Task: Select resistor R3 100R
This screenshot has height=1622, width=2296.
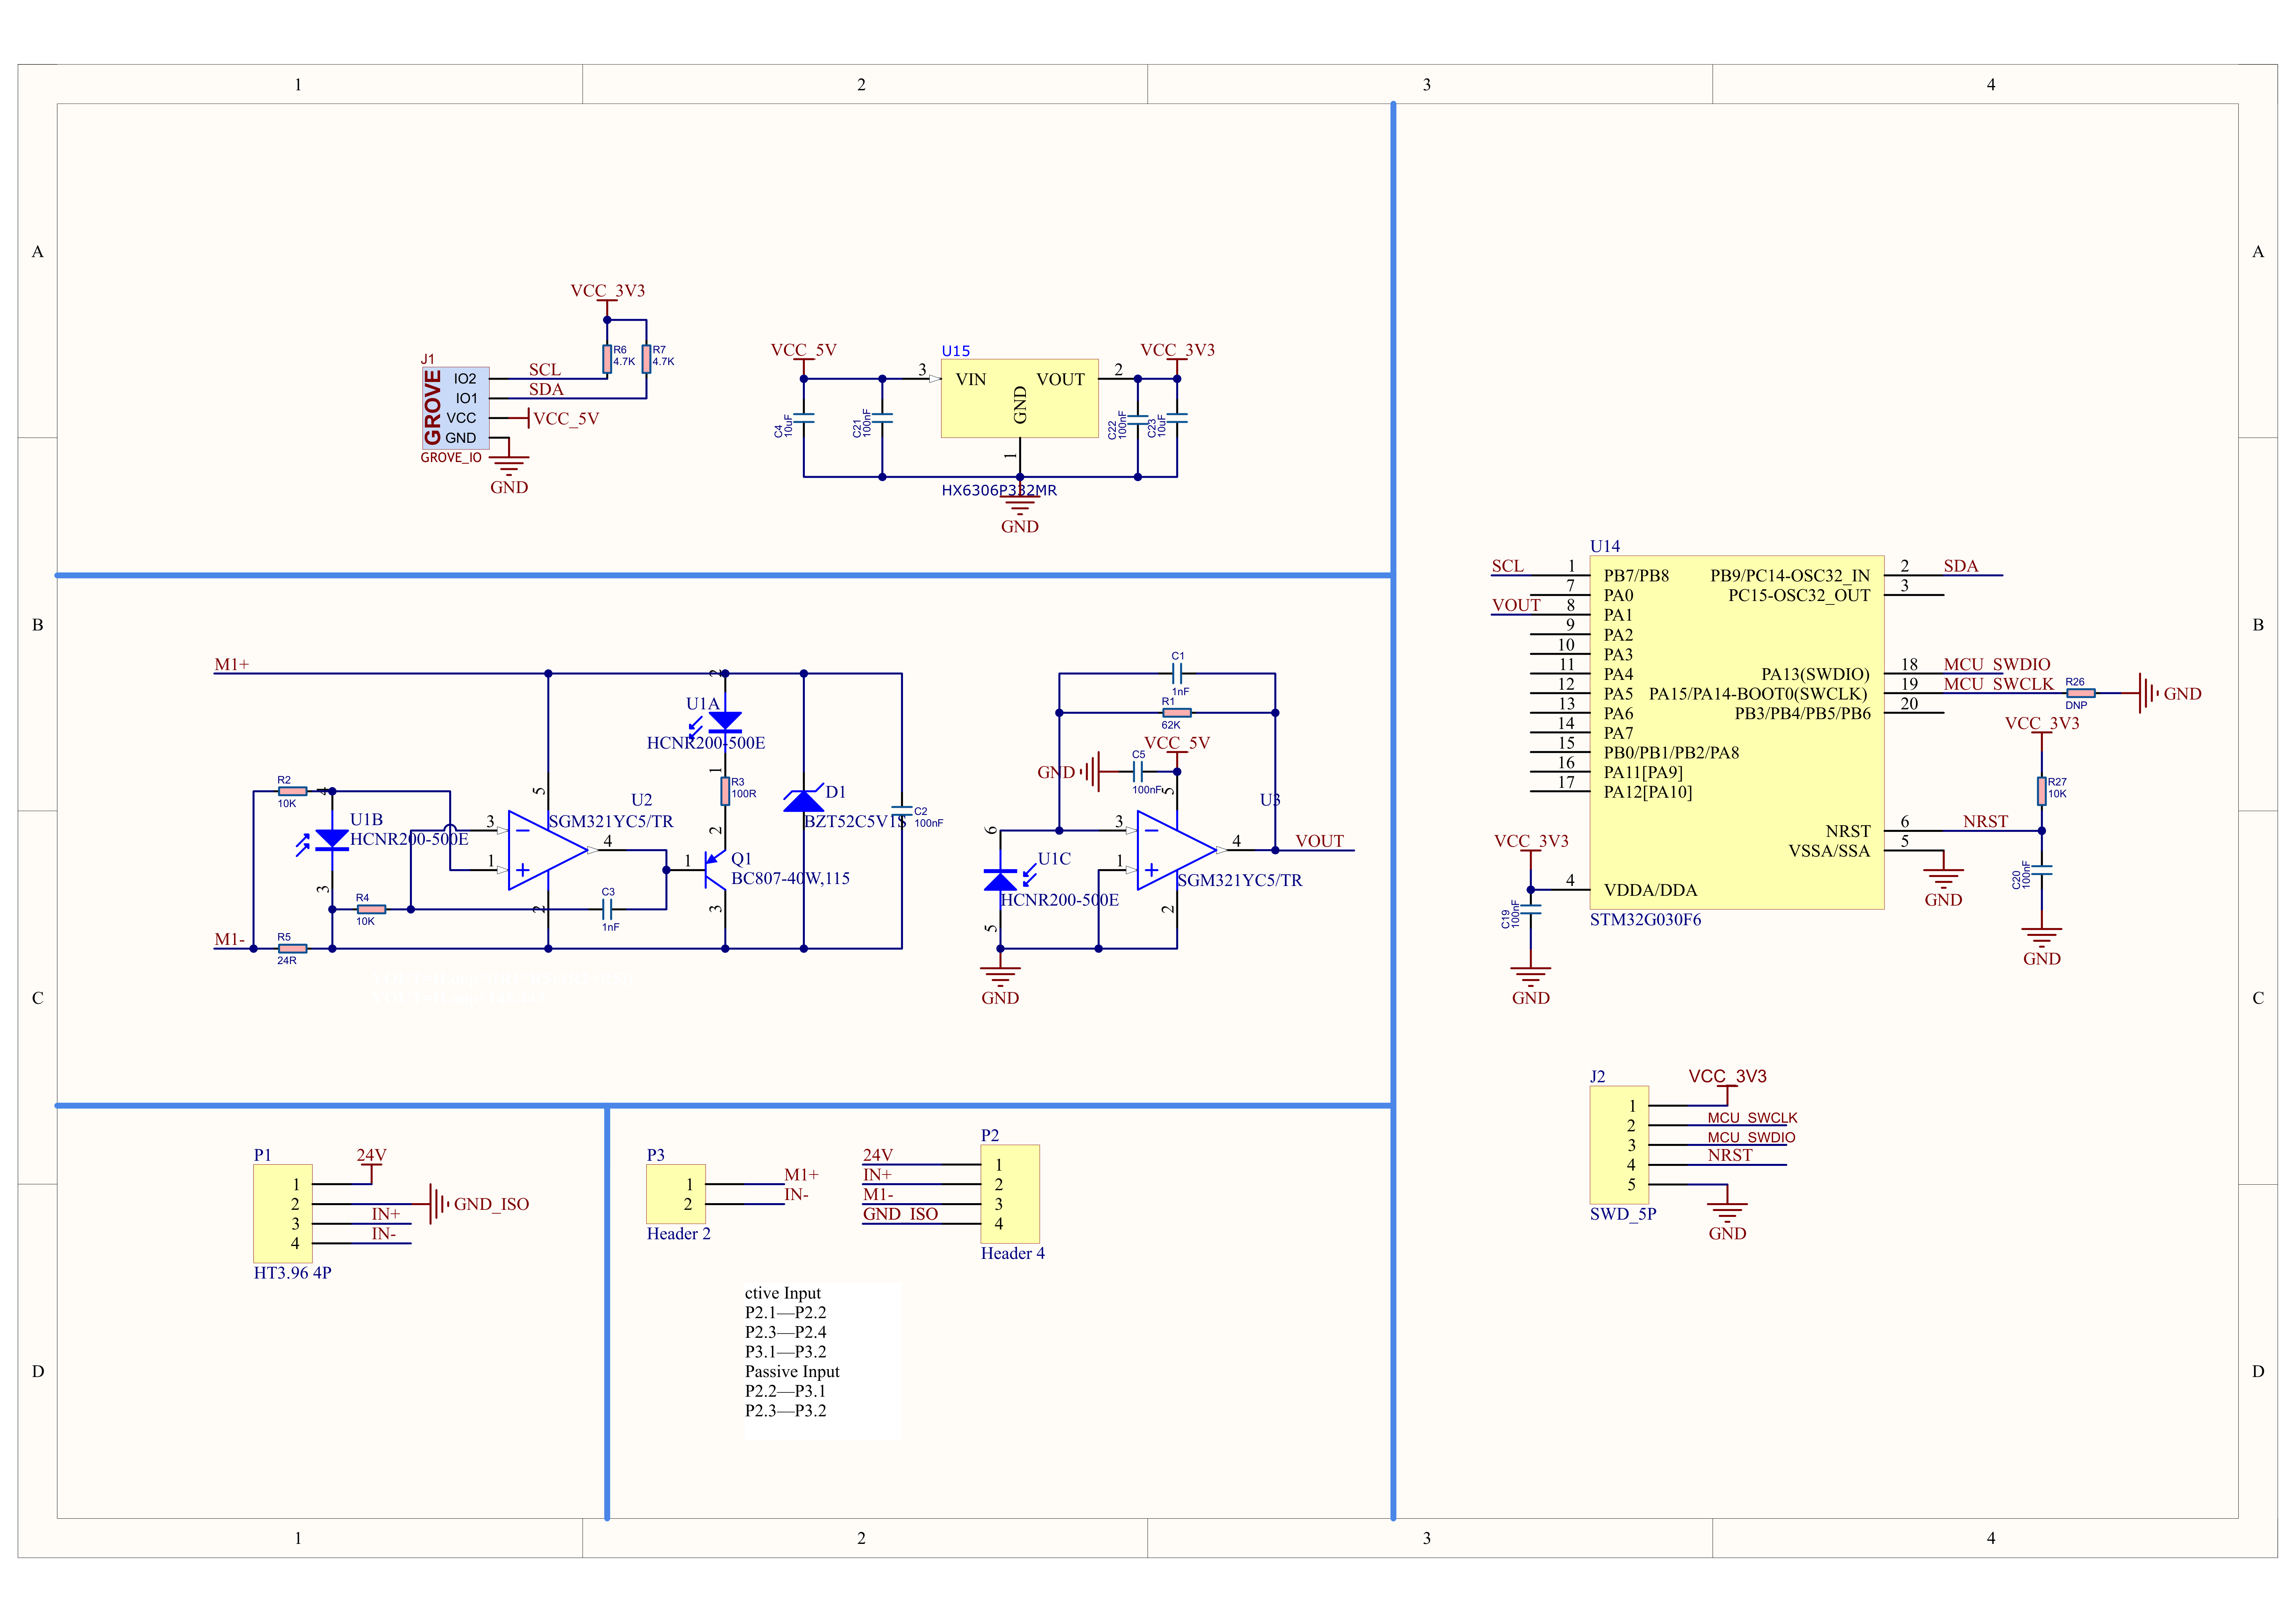Action: tap(725, 791)
